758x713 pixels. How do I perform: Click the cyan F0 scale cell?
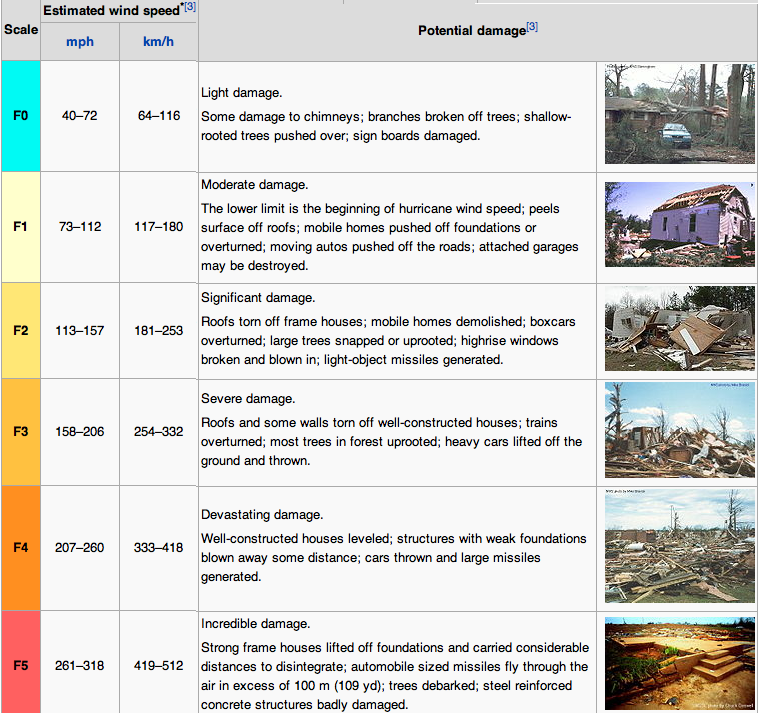(x=21, y=116)
